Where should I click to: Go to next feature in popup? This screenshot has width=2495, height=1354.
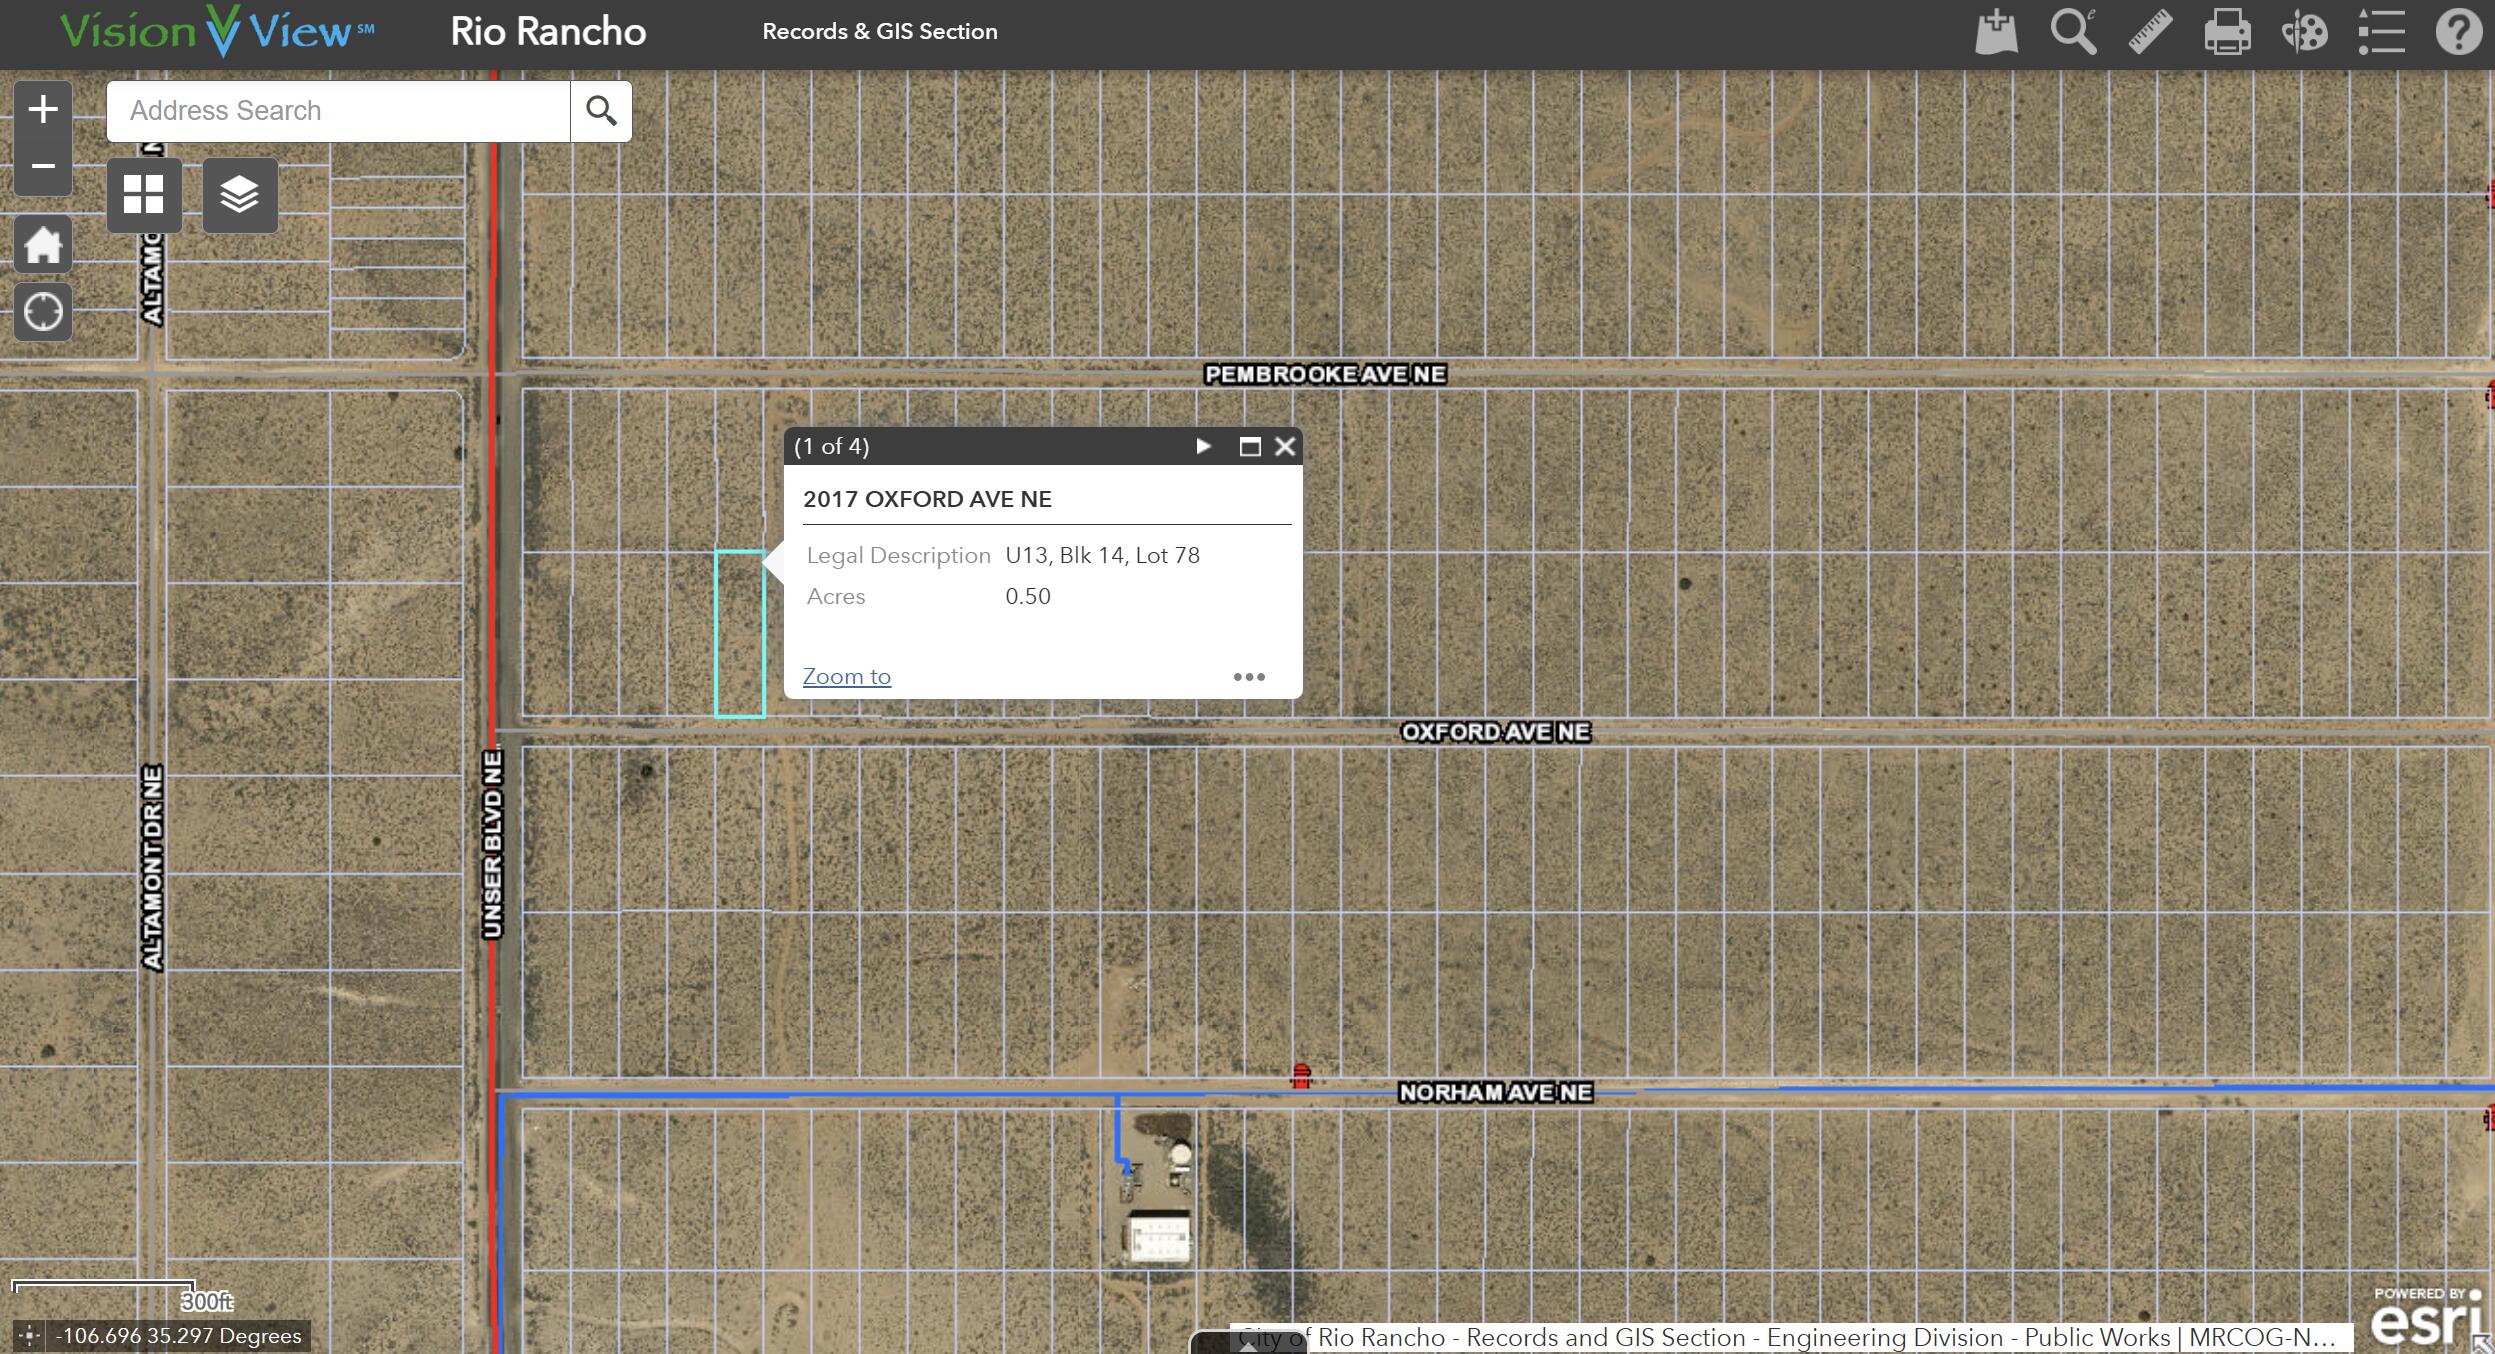click(x=1203, y=446)
